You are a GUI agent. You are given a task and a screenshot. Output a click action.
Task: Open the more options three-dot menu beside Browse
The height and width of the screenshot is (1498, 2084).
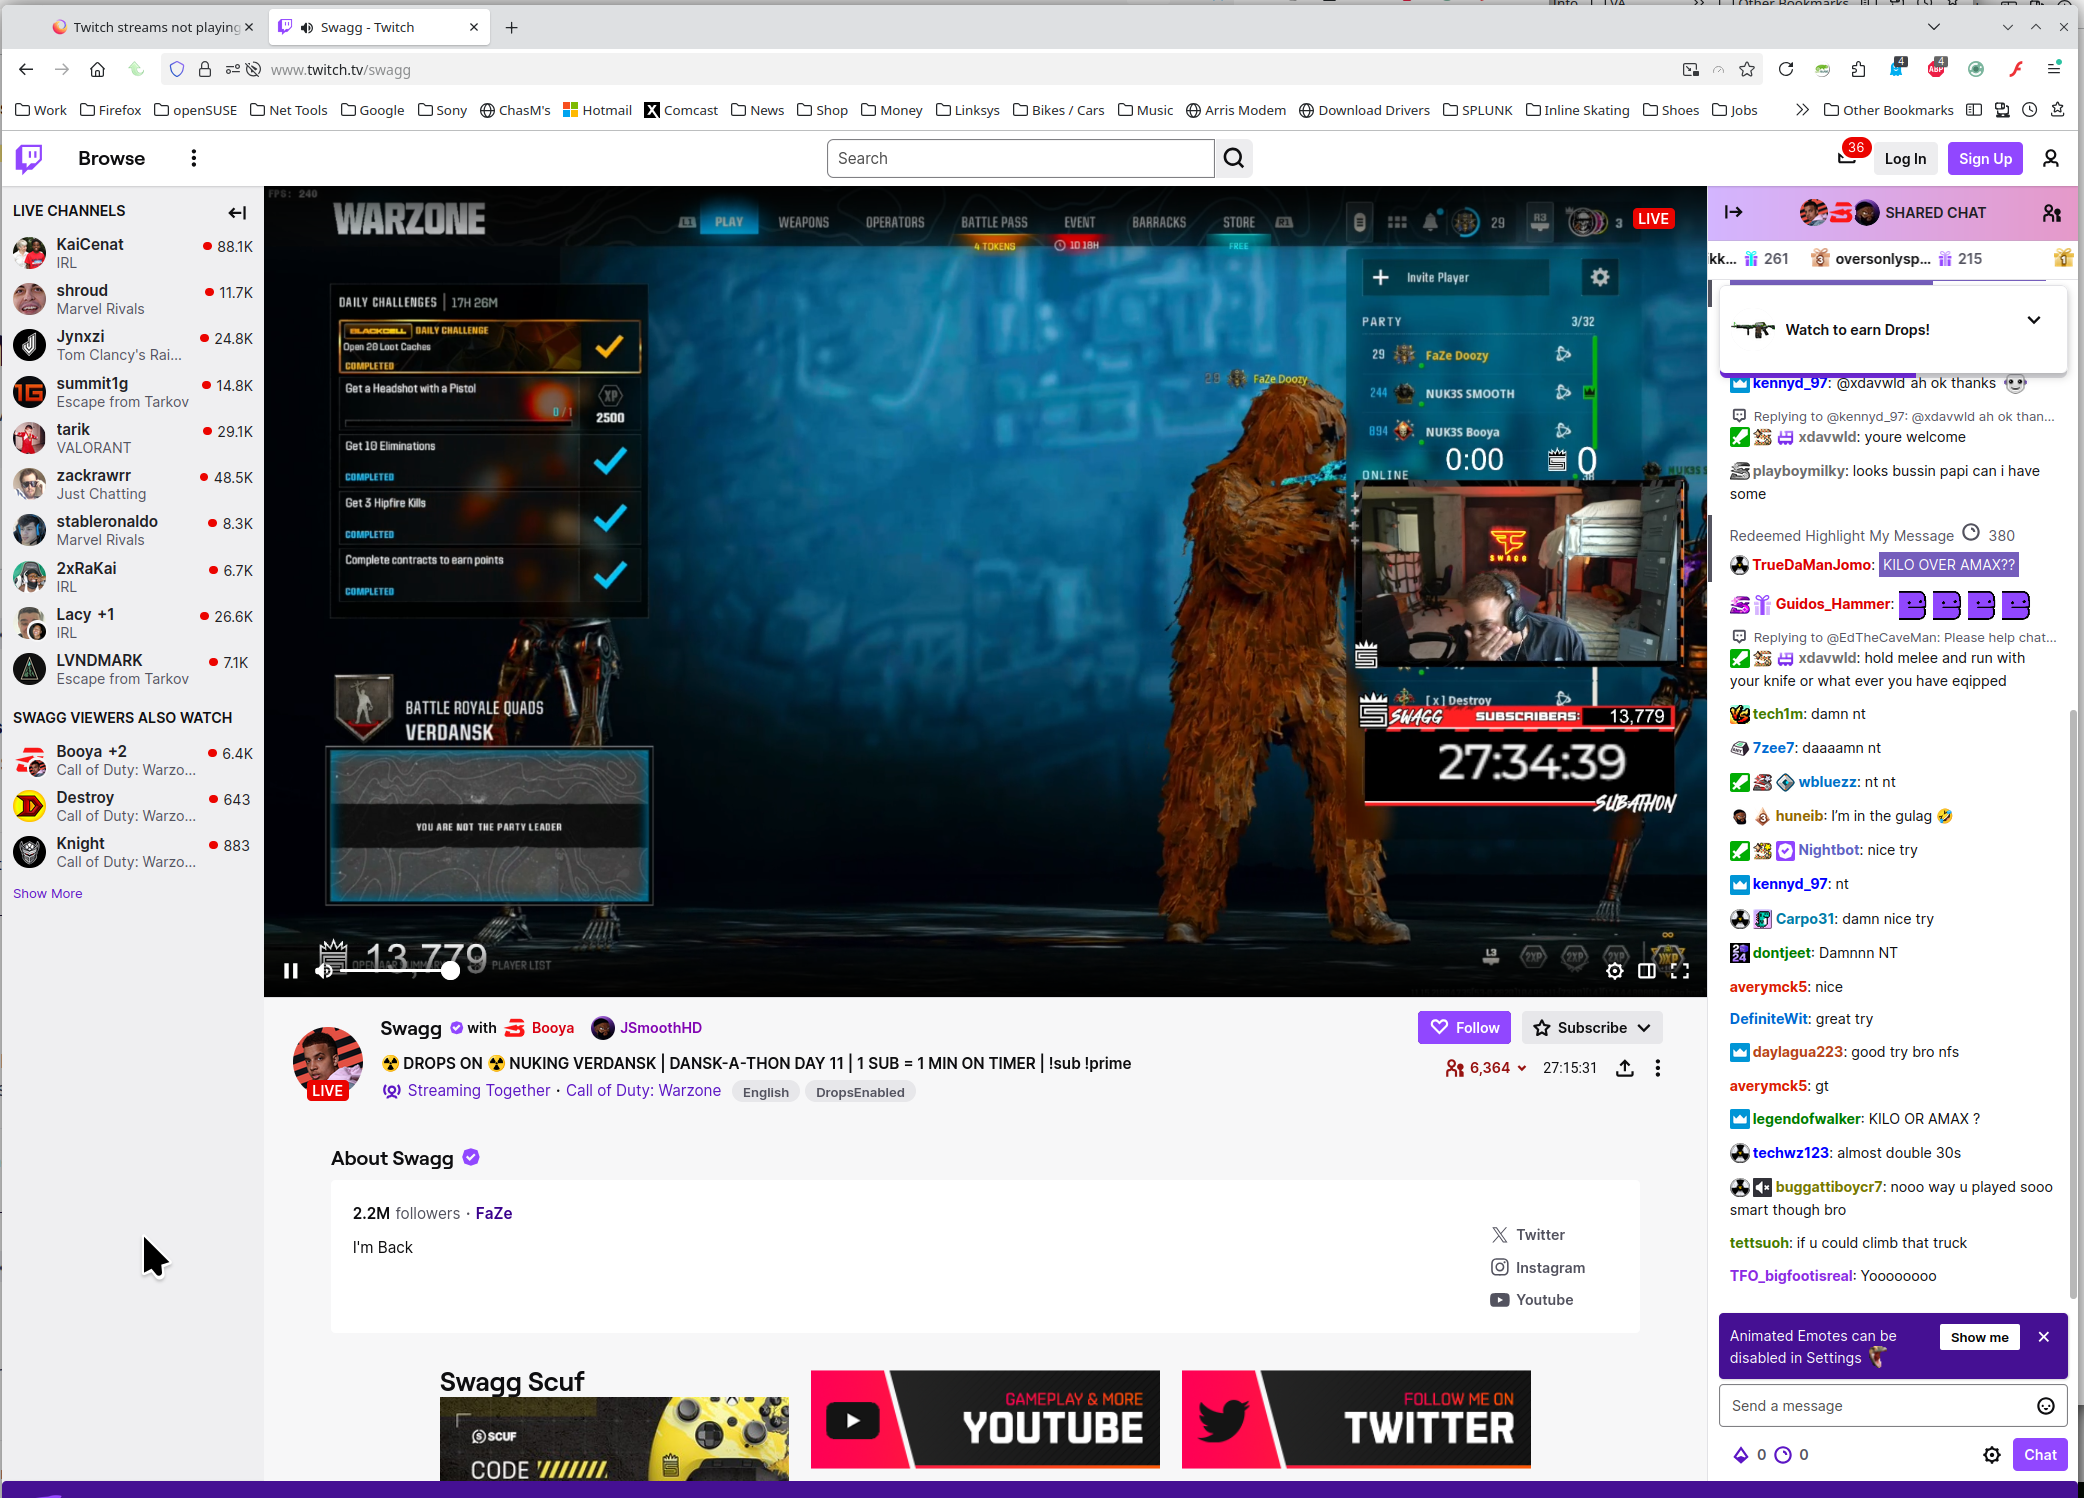(x=194, y=158)
